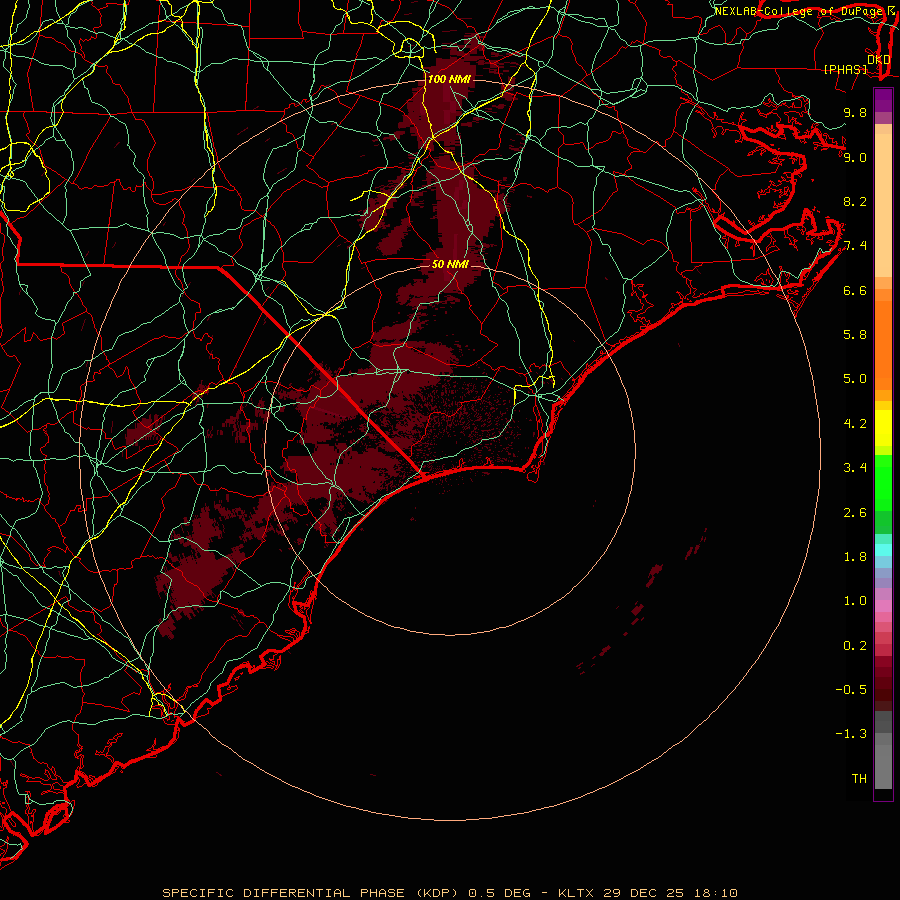Click the 29 DEC 25 18:10 timestamp
This screenshot has width=900, height=900.
tap(670, 893)
